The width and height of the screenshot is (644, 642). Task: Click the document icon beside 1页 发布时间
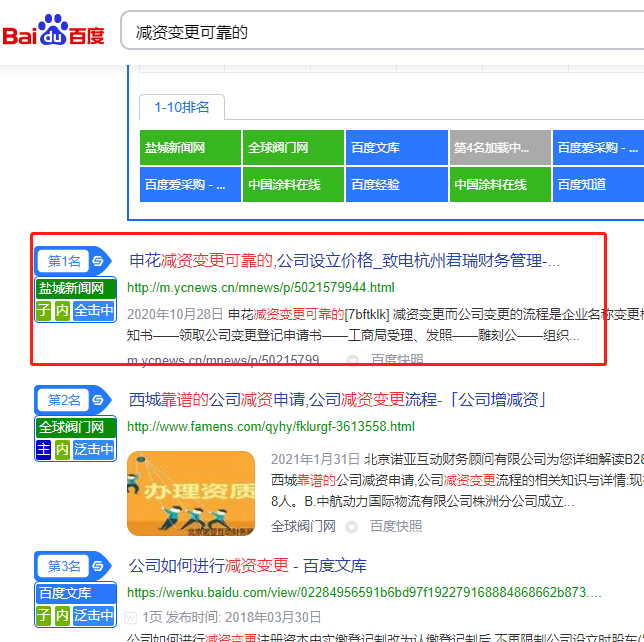click(131, 617)
